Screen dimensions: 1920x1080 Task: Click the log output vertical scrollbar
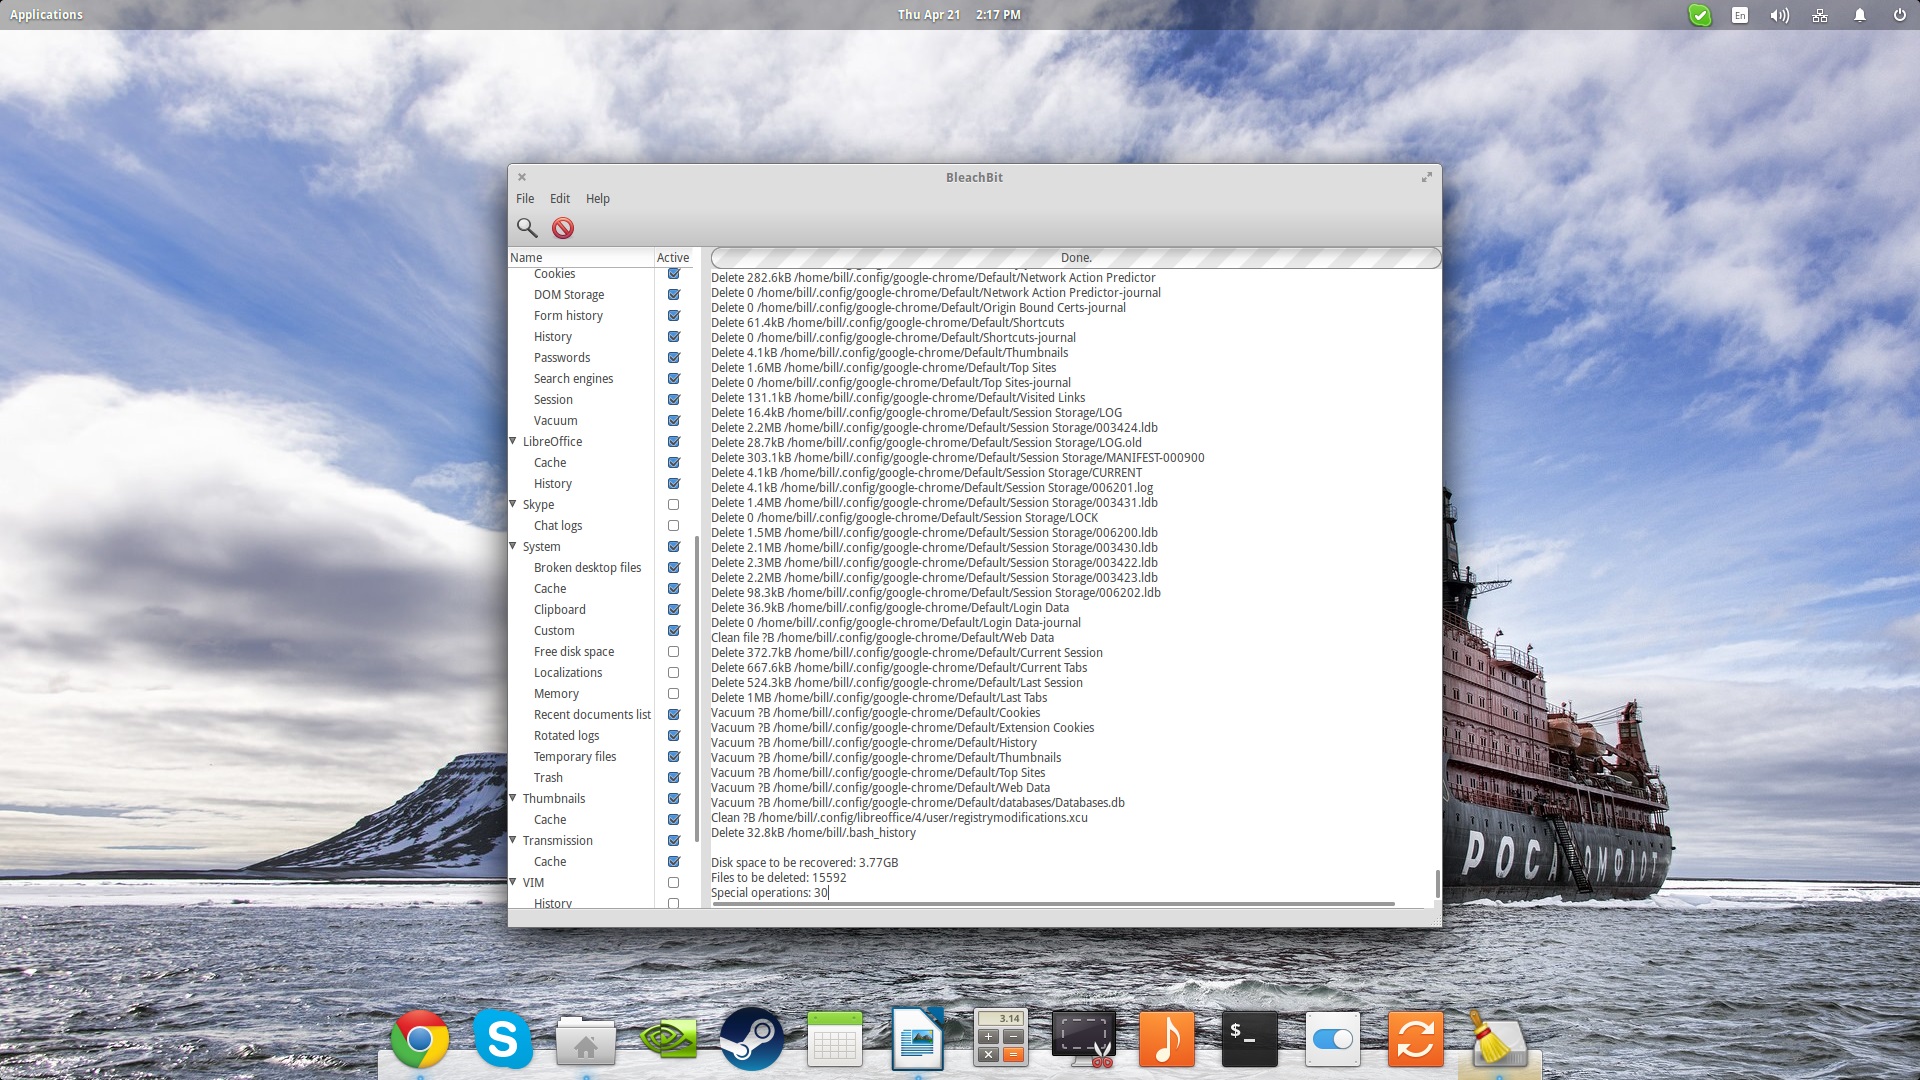[x=1437, y=884]
